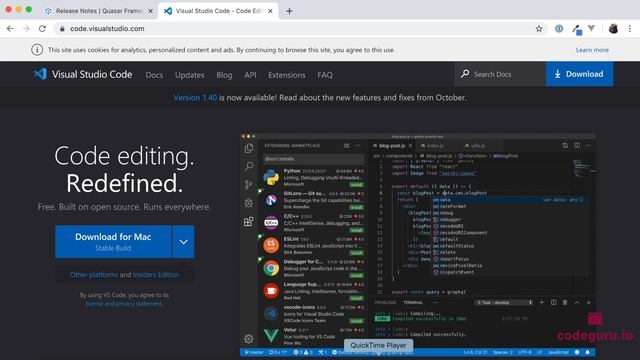640x360 pixels.
Task: Click the VS Code logo in header
Action: click(x=40, y=74)
